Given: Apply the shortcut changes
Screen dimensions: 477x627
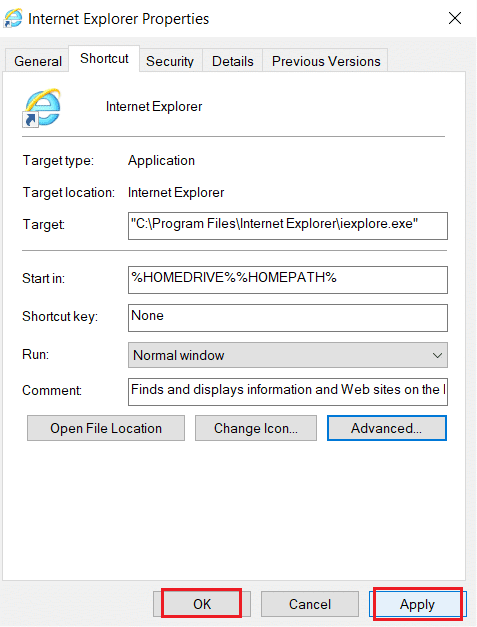Looking at the screenshot, I should [x=417, y=604].
